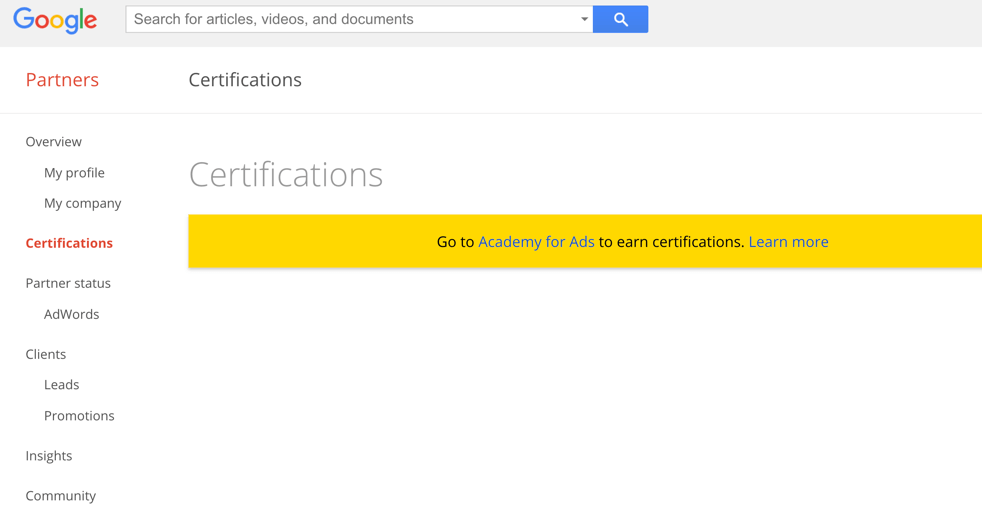Image resolution: width=982 pixels, height=514 pixels.
Task: Open the search box dropdown arrow
Action: point(584,19)
